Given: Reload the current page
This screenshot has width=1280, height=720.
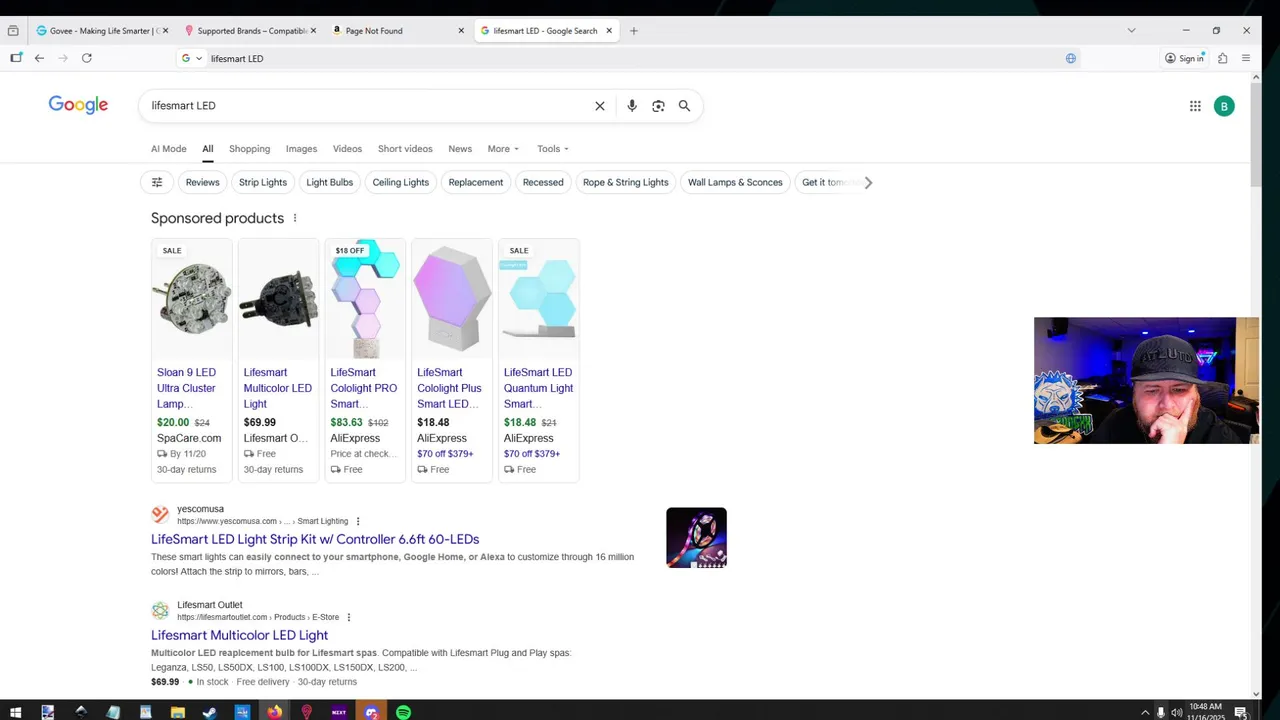Looking at the screenshot, I should (x=87, y=58).
